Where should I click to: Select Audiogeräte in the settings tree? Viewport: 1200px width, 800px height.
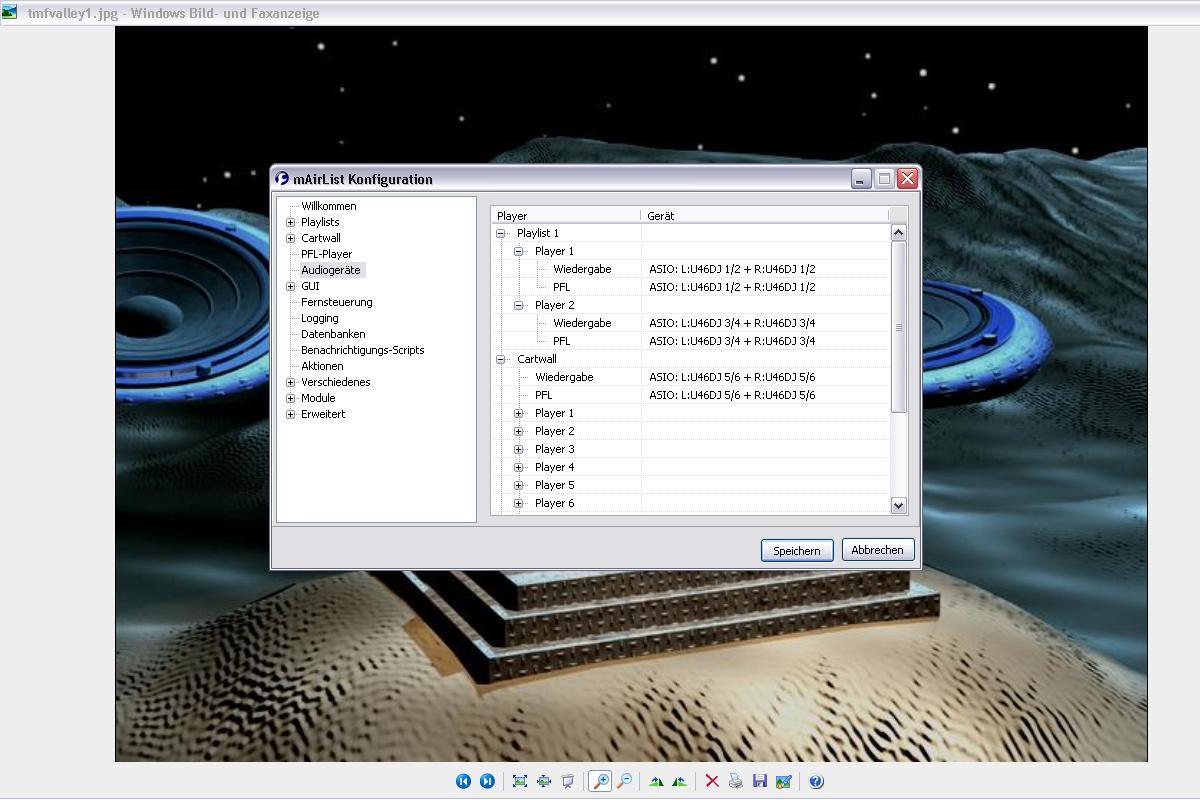(x=331, y=270)
